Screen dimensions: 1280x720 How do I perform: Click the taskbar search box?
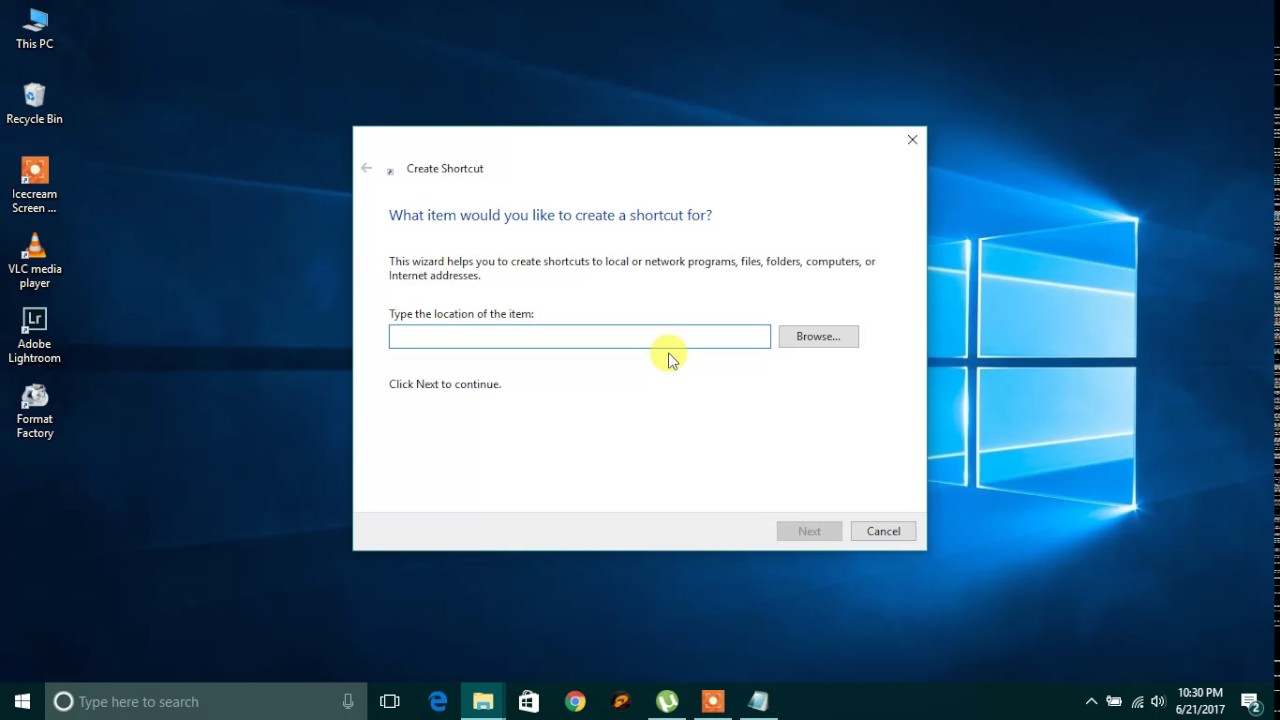click(x=206, y=701)
